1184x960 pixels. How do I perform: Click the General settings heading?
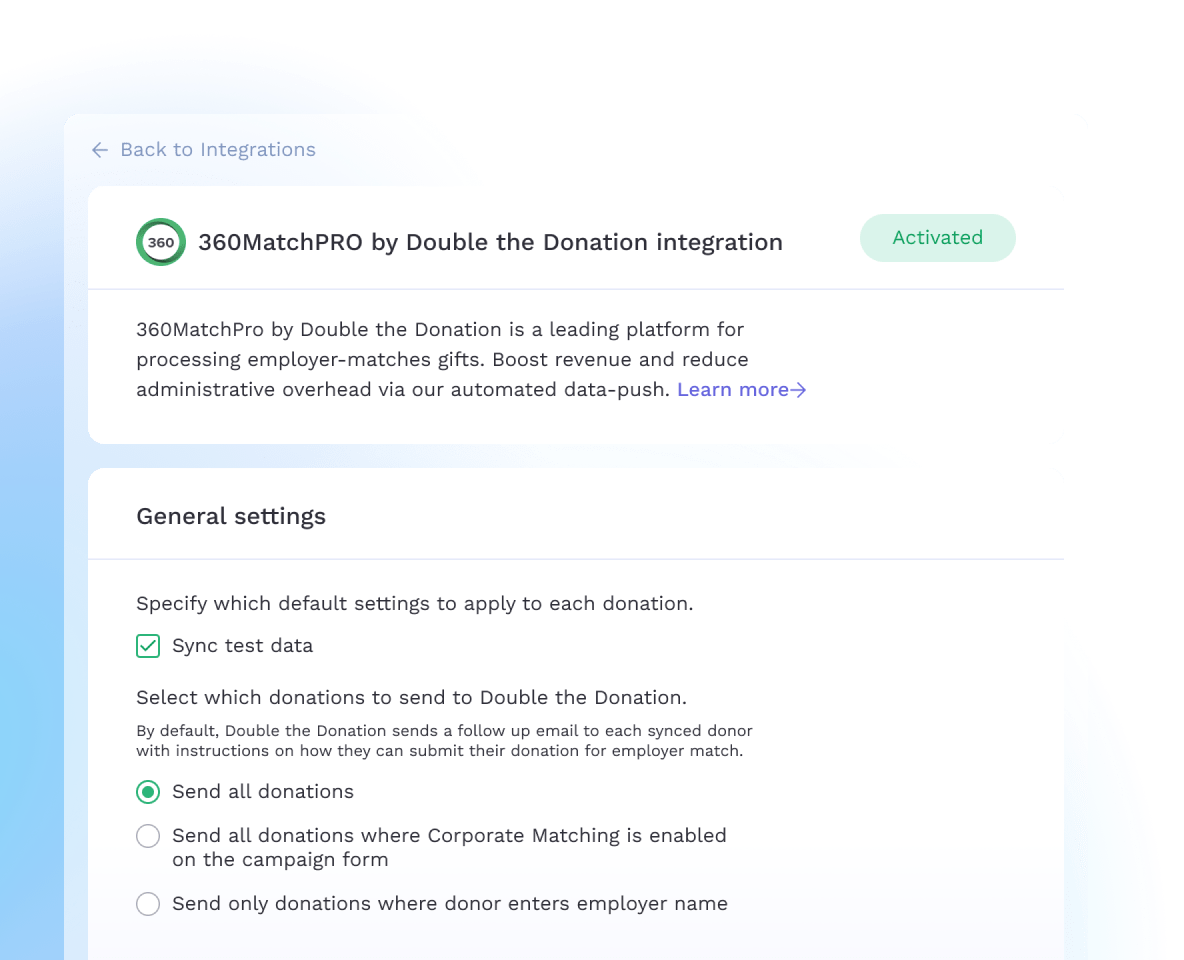coord(231,516)
